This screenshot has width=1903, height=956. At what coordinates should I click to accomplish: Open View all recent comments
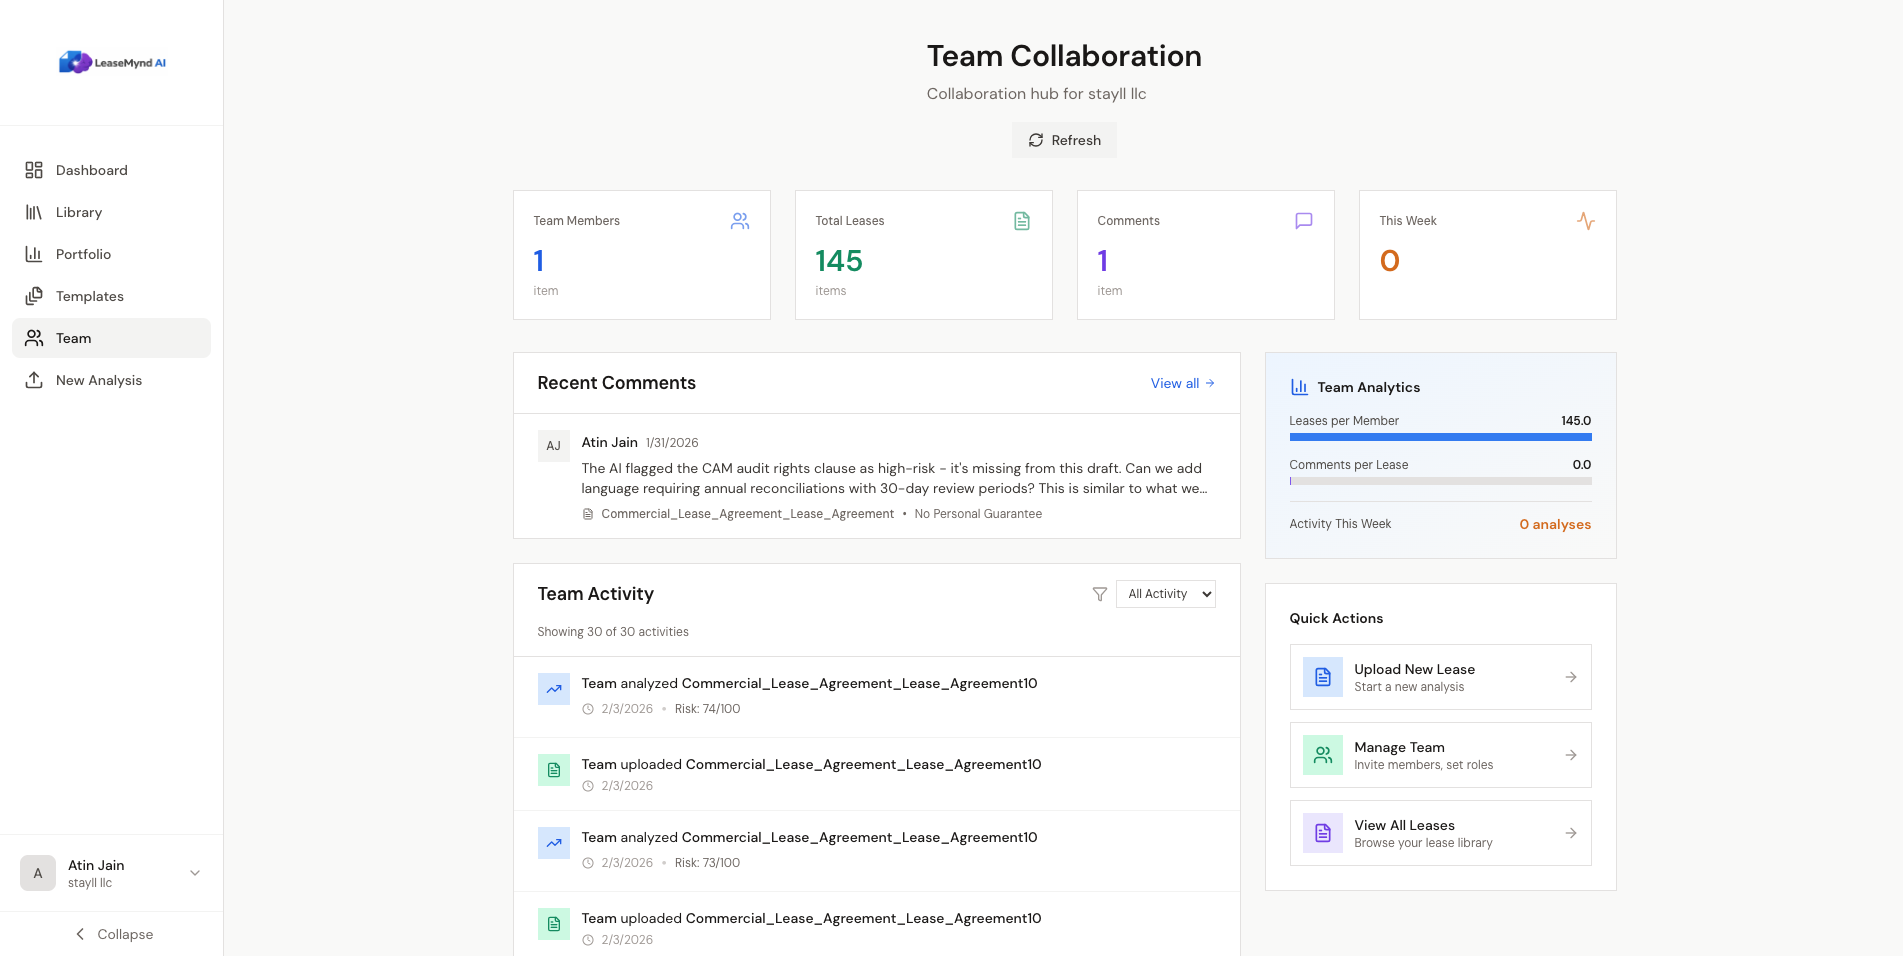pos(1181,383)
